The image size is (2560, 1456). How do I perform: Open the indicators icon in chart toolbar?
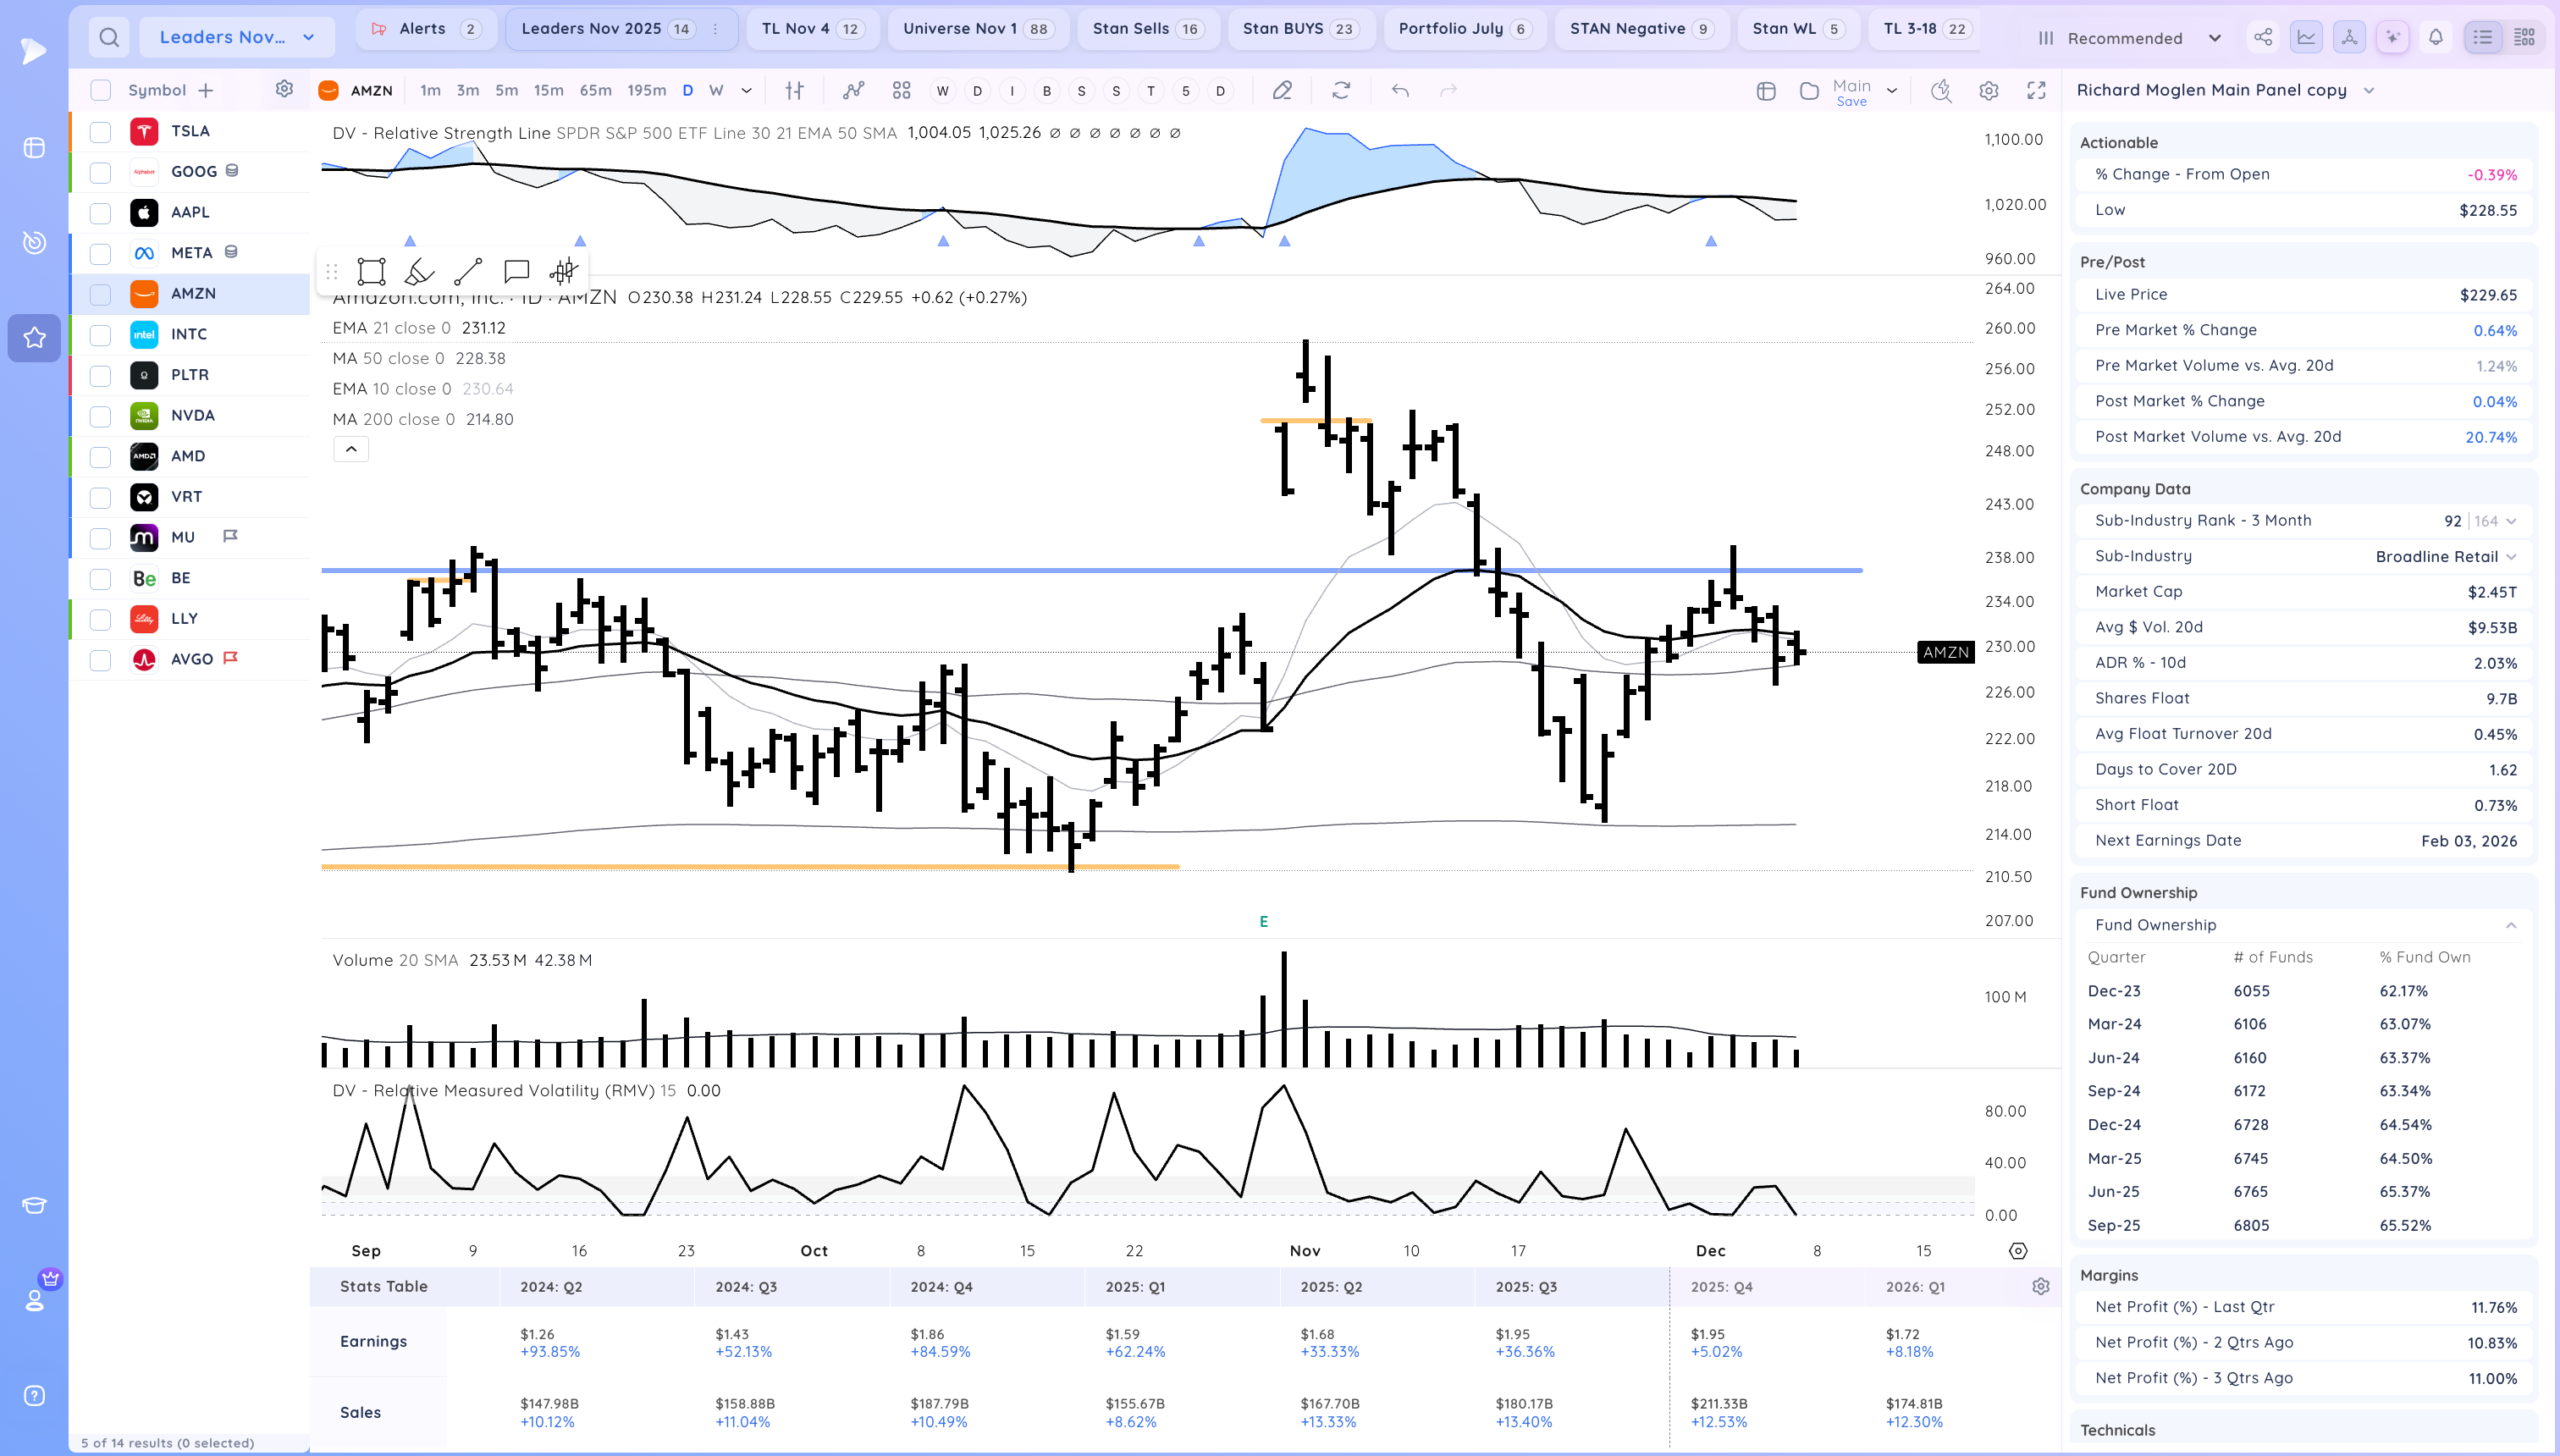[853, 90]
